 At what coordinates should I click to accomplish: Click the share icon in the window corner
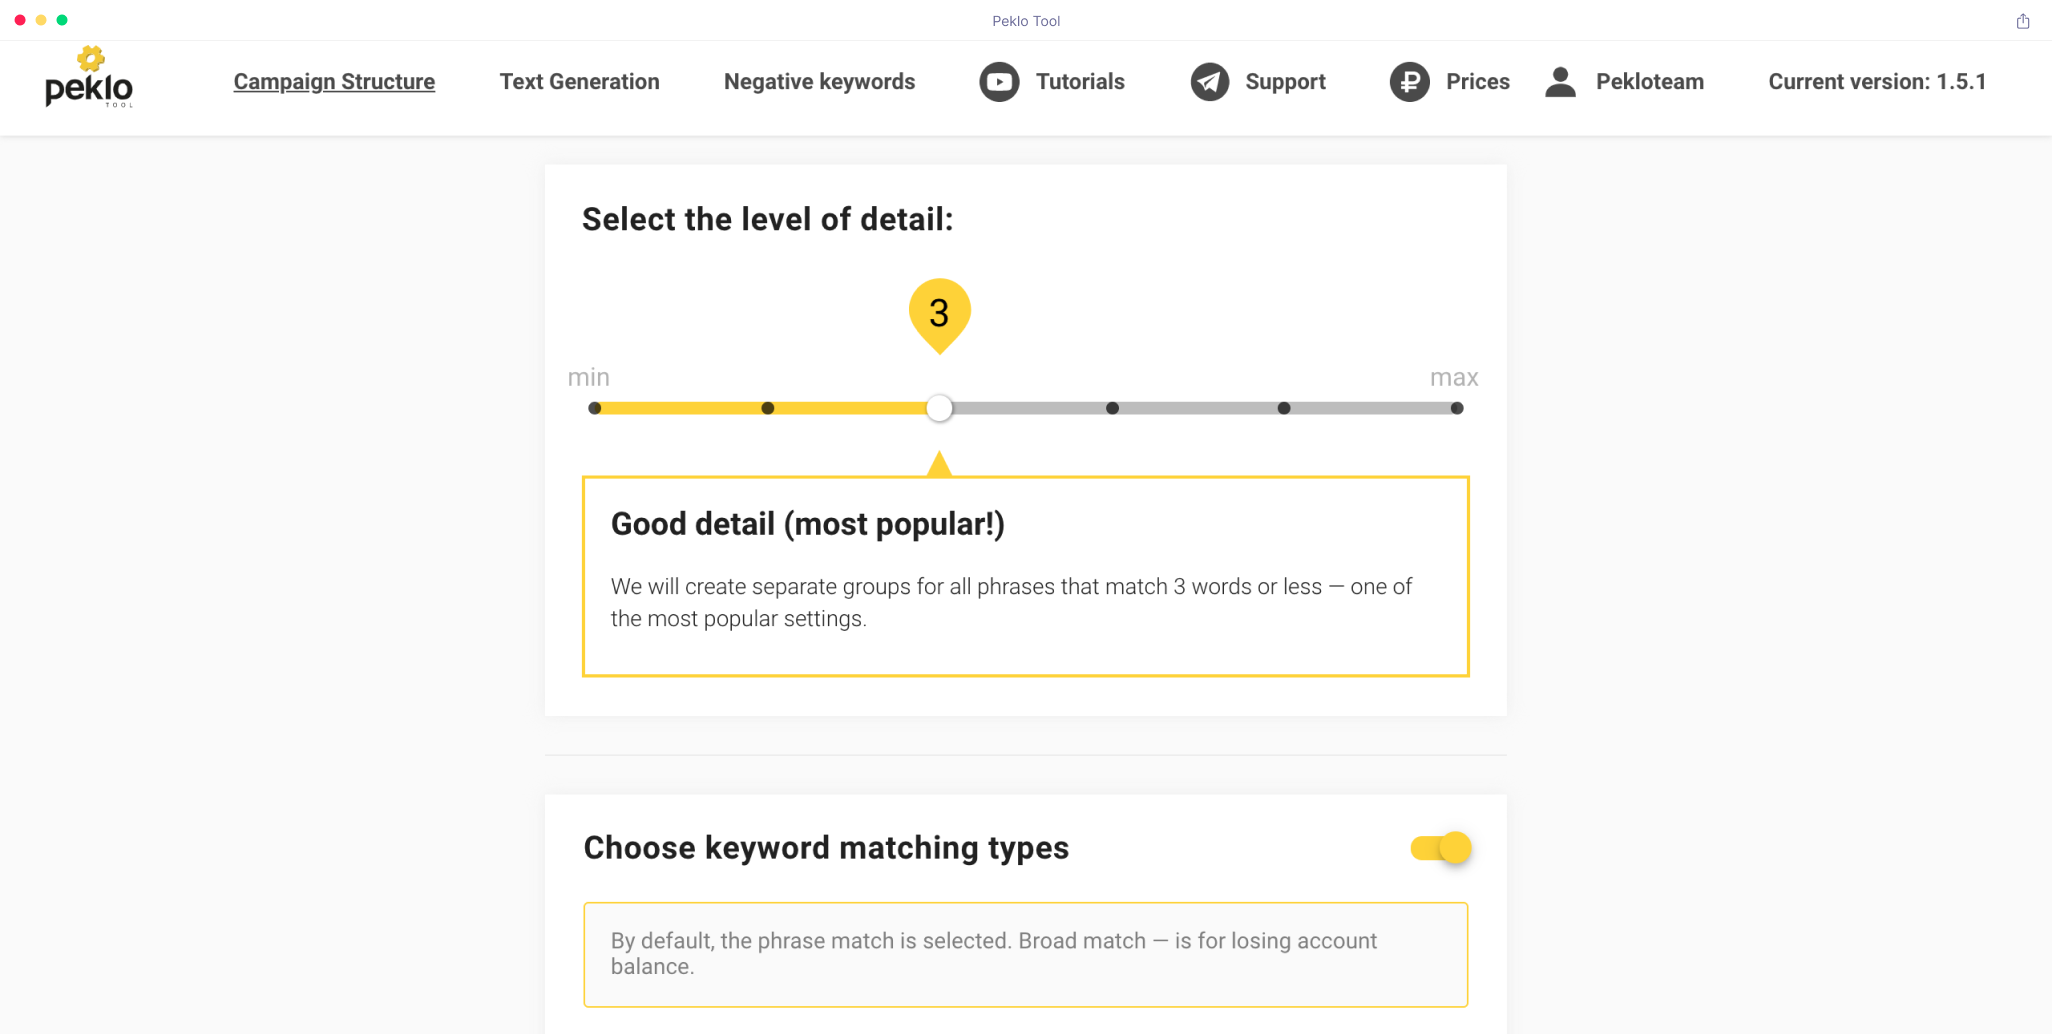[2022, 19]
